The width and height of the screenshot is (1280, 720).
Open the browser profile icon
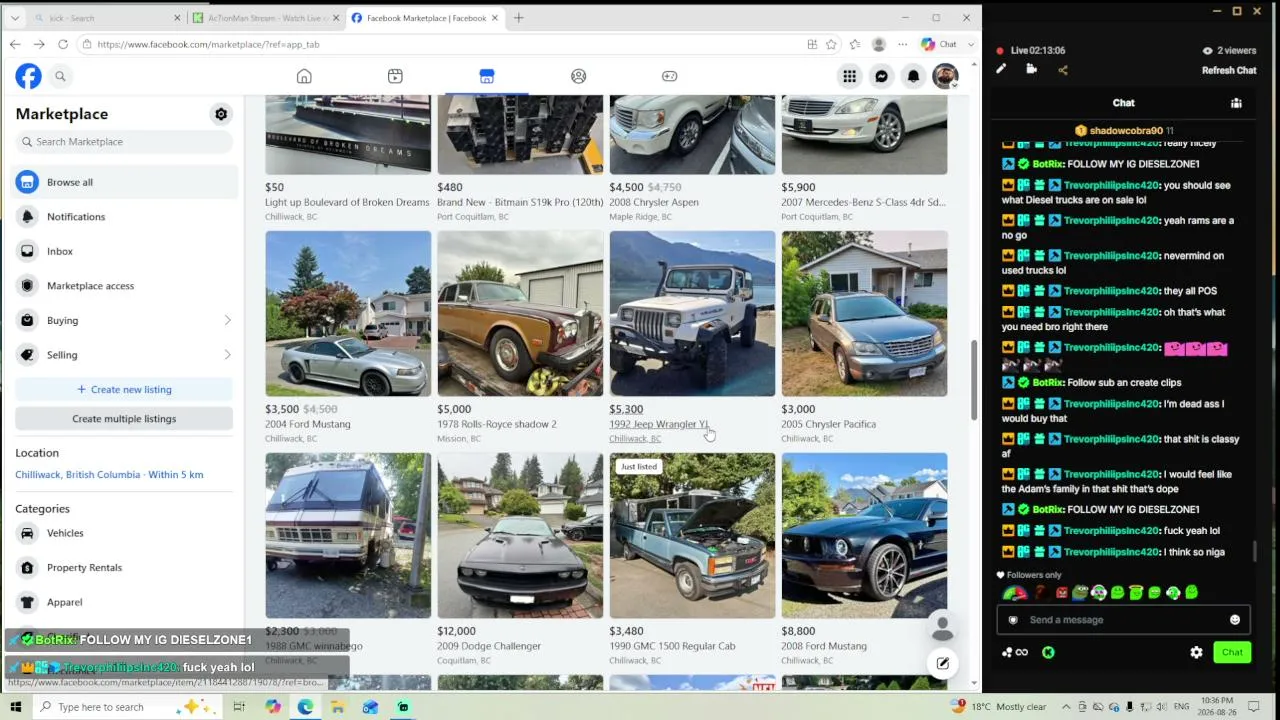pyautogui.click(x=878, y=44)
